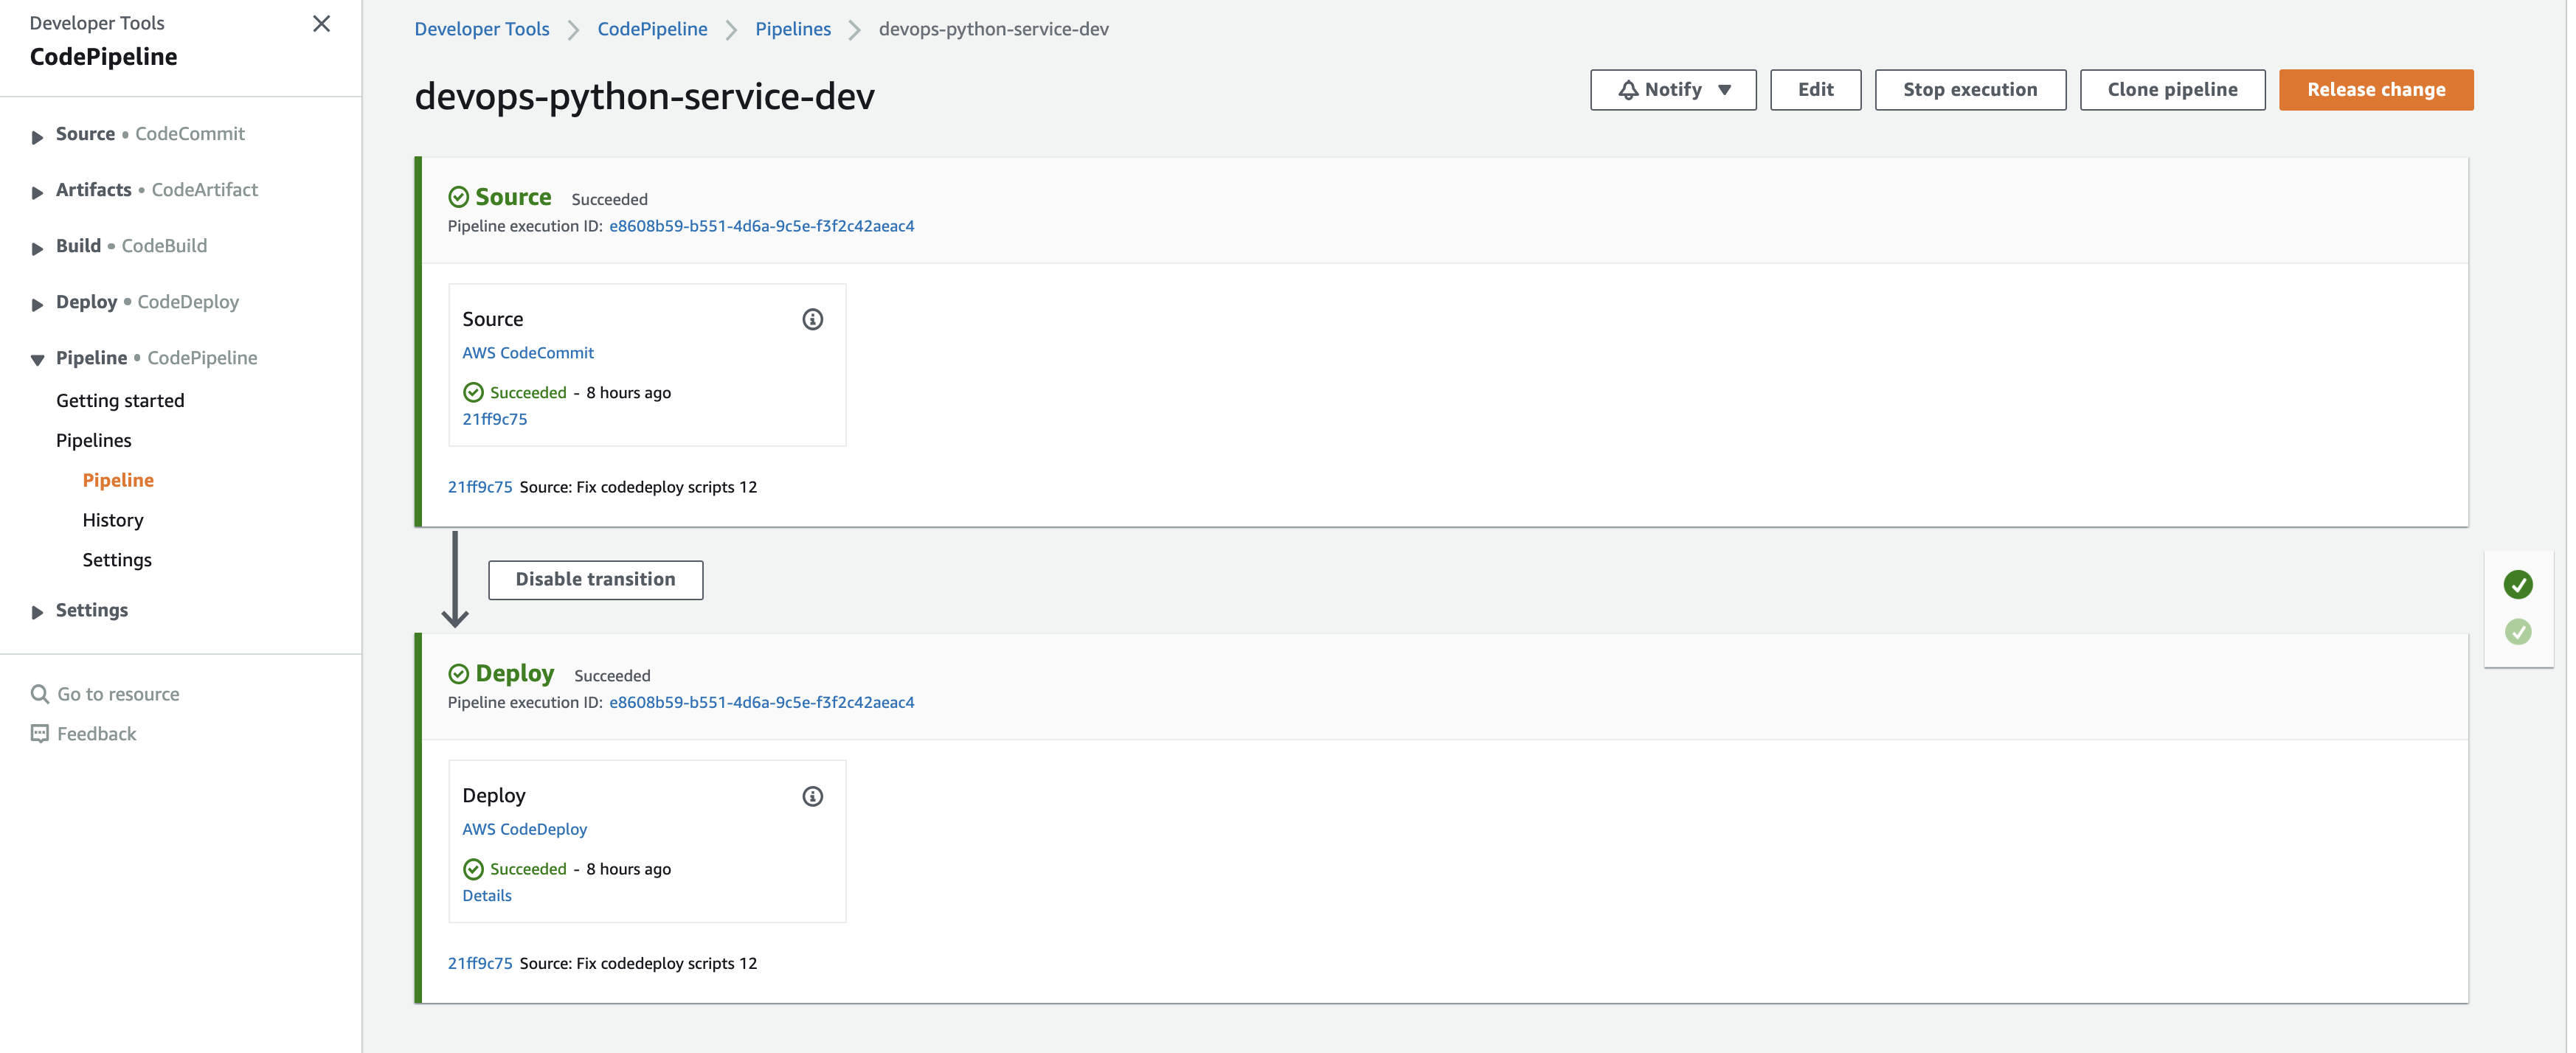Close the Developer Tools sidebar
The width and height of the screenshot is (2576, 1053).
coord(321,24)
